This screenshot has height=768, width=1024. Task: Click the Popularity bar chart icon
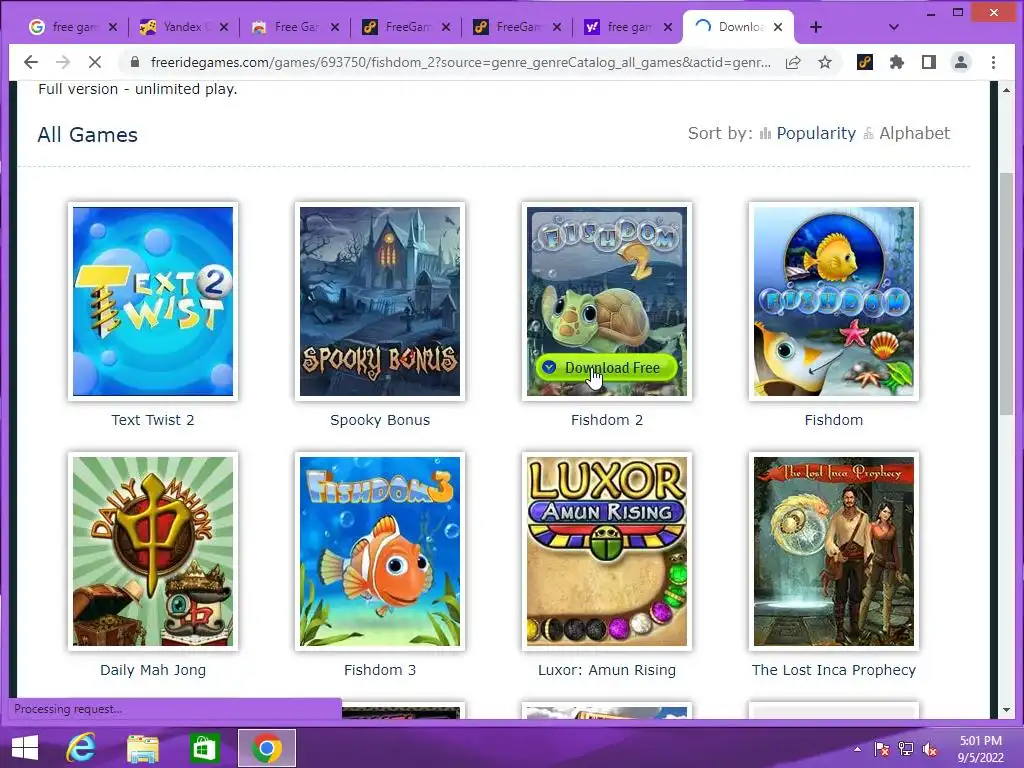(x=765, y=134)
